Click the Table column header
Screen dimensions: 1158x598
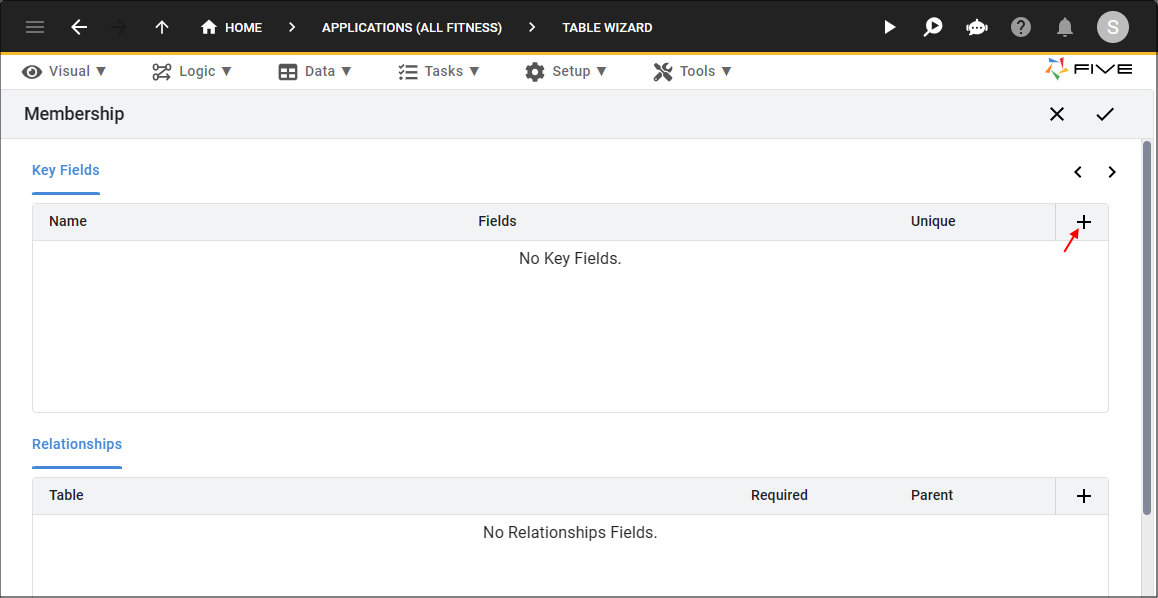66,495
